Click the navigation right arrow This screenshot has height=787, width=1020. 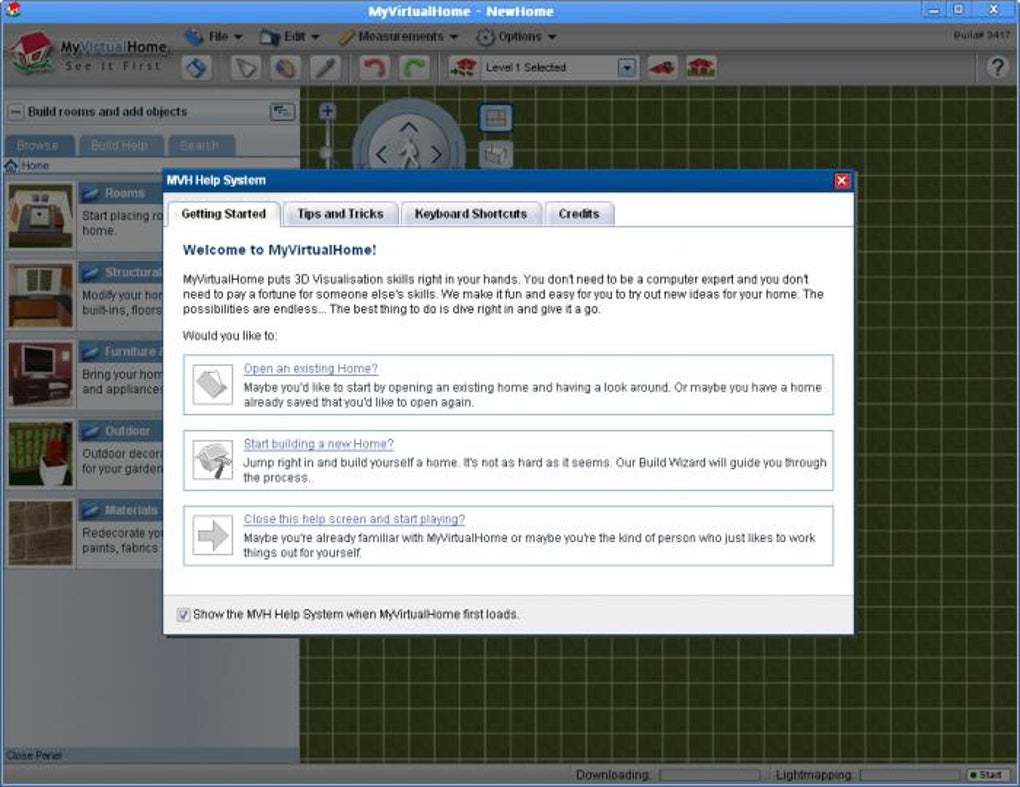pyautogui.click(x=436, y=155)
